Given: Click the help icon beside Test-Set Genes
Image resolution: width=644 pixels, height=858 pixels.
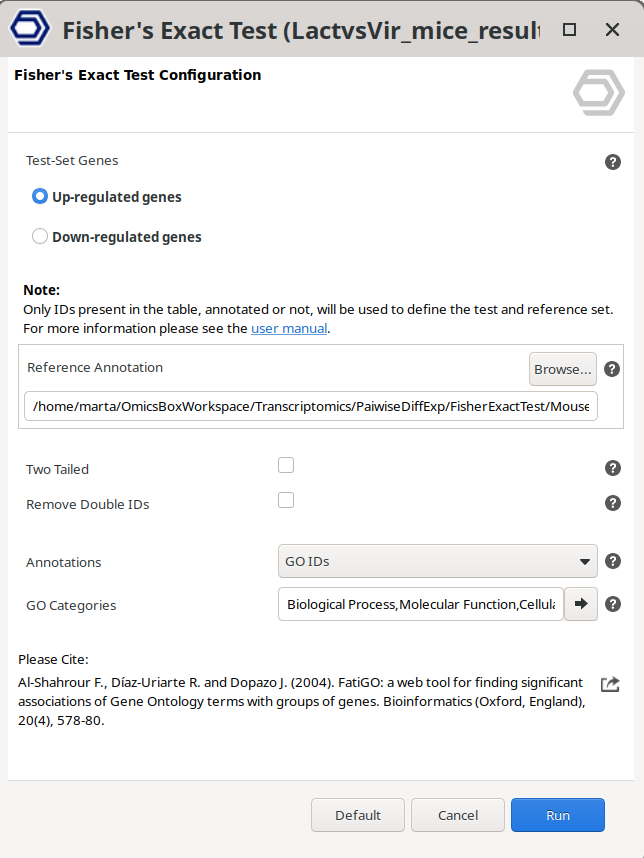Looking at the screenshot, I should coord(613,162).
